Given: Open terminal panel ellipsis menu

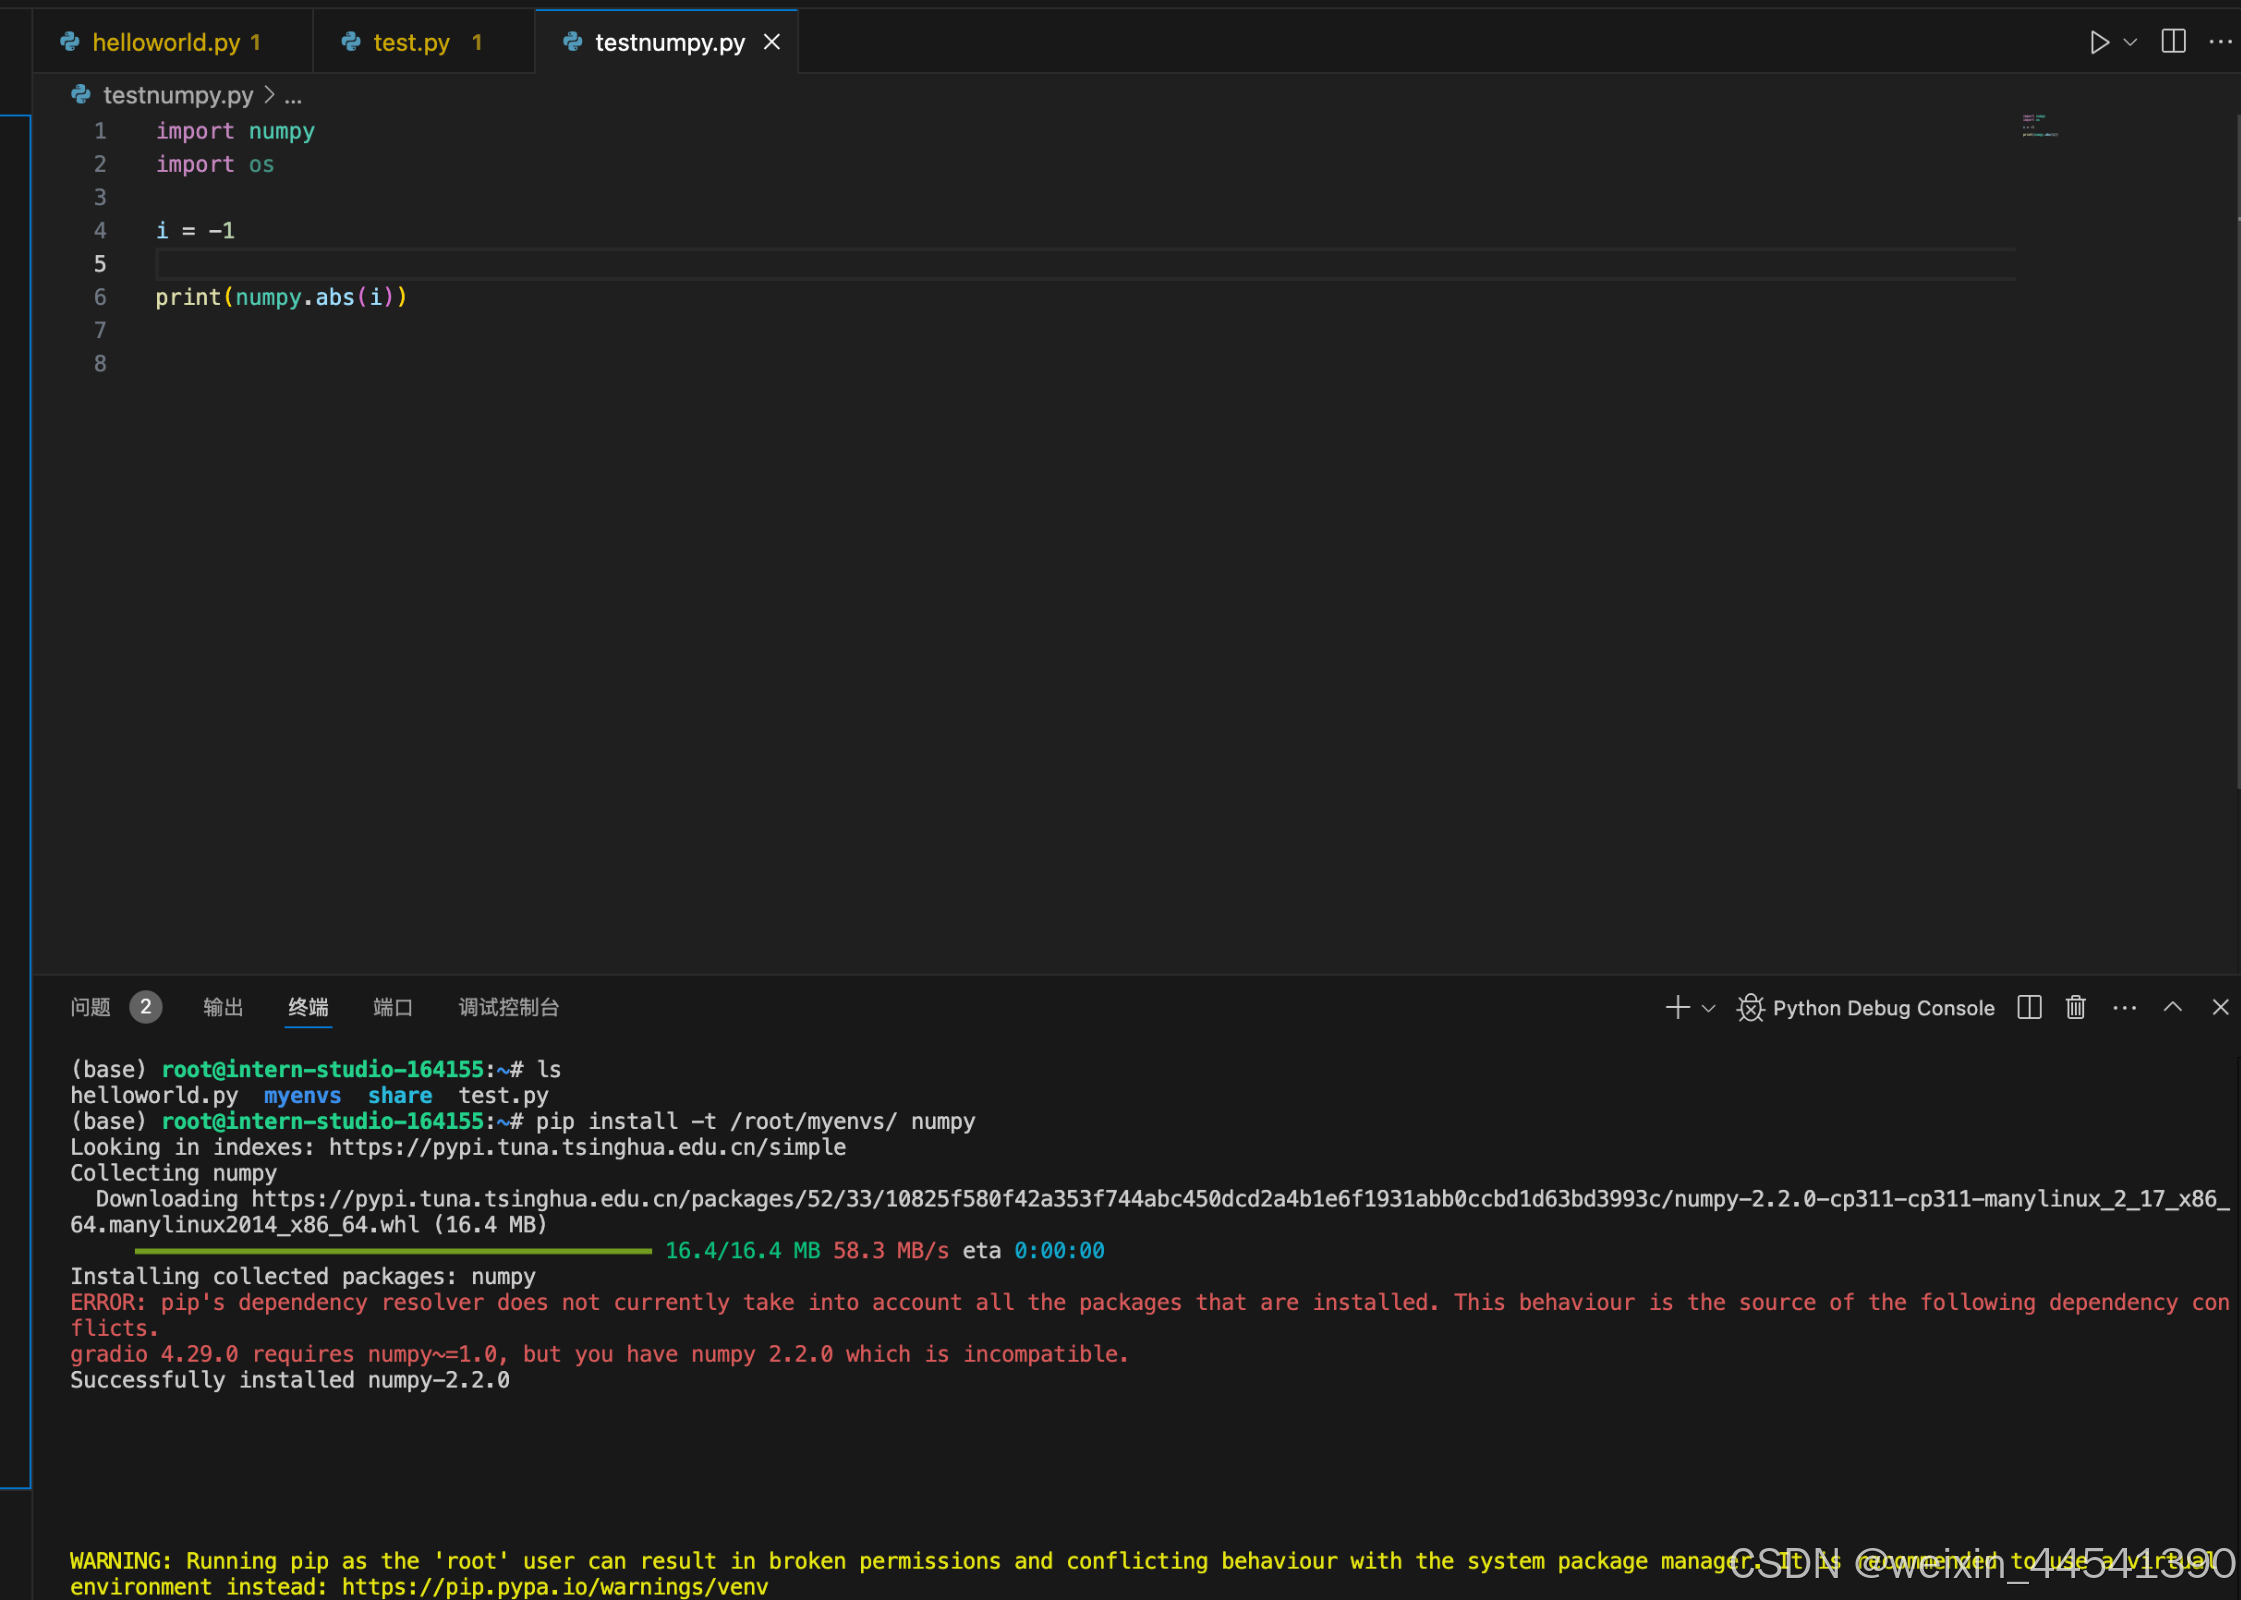Looking at the screenshot, I should tap(2124, 1008).
